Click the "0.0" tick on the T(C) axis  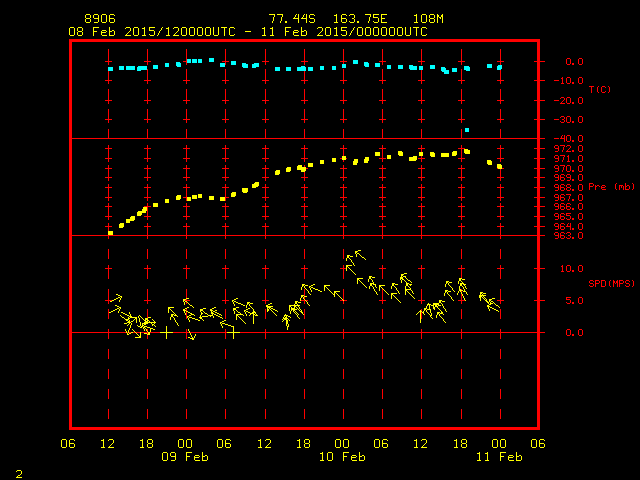pyautogui.click(x=574, y=62)
